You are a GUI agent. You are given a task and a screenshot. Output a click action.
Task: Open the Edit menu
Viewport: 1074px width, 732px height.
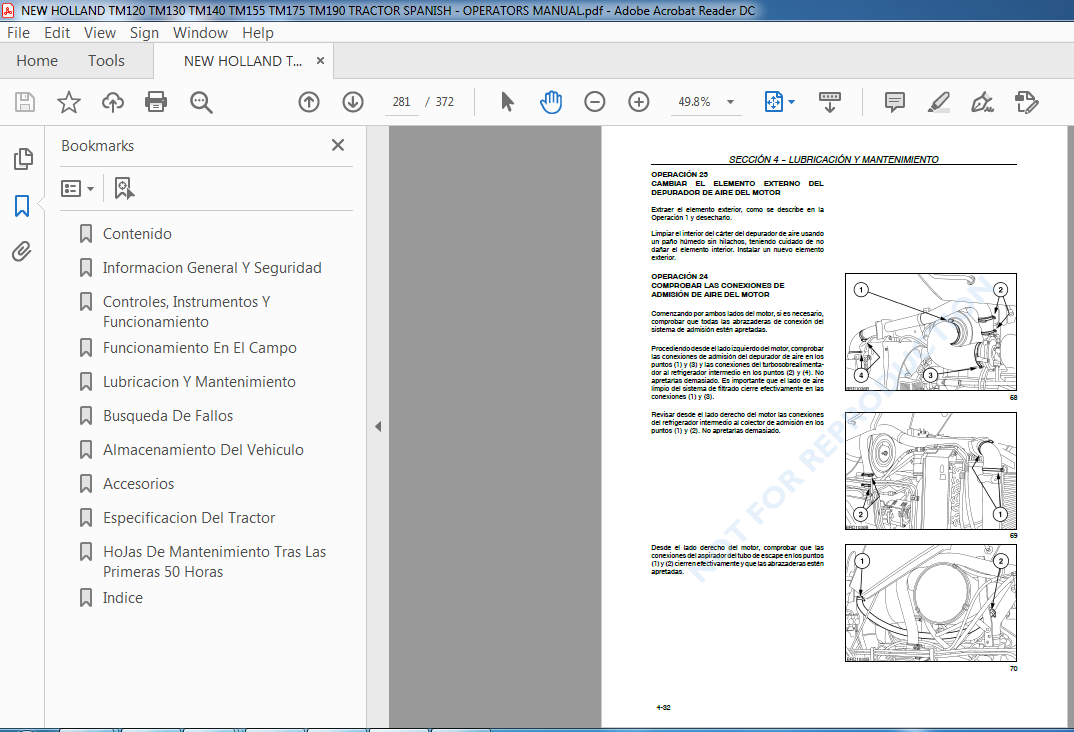pos(57,32)
